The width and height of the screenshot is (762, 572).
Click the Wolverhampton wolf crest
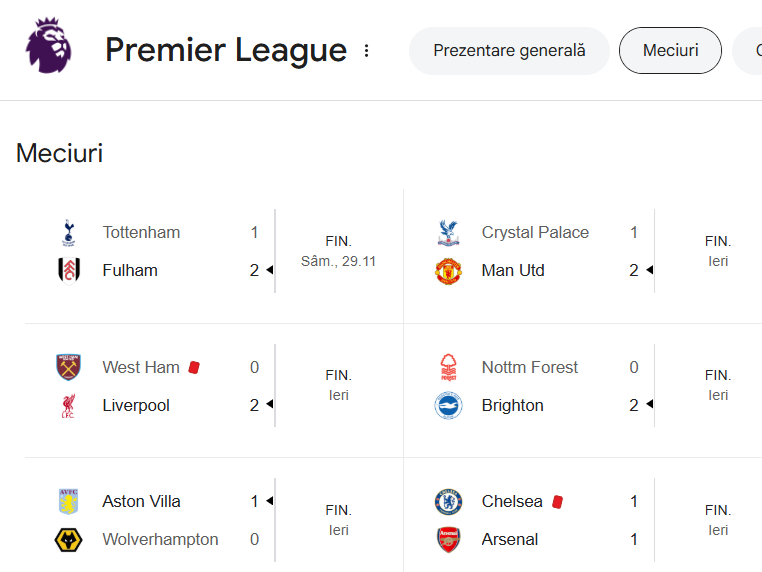point(68,540)
